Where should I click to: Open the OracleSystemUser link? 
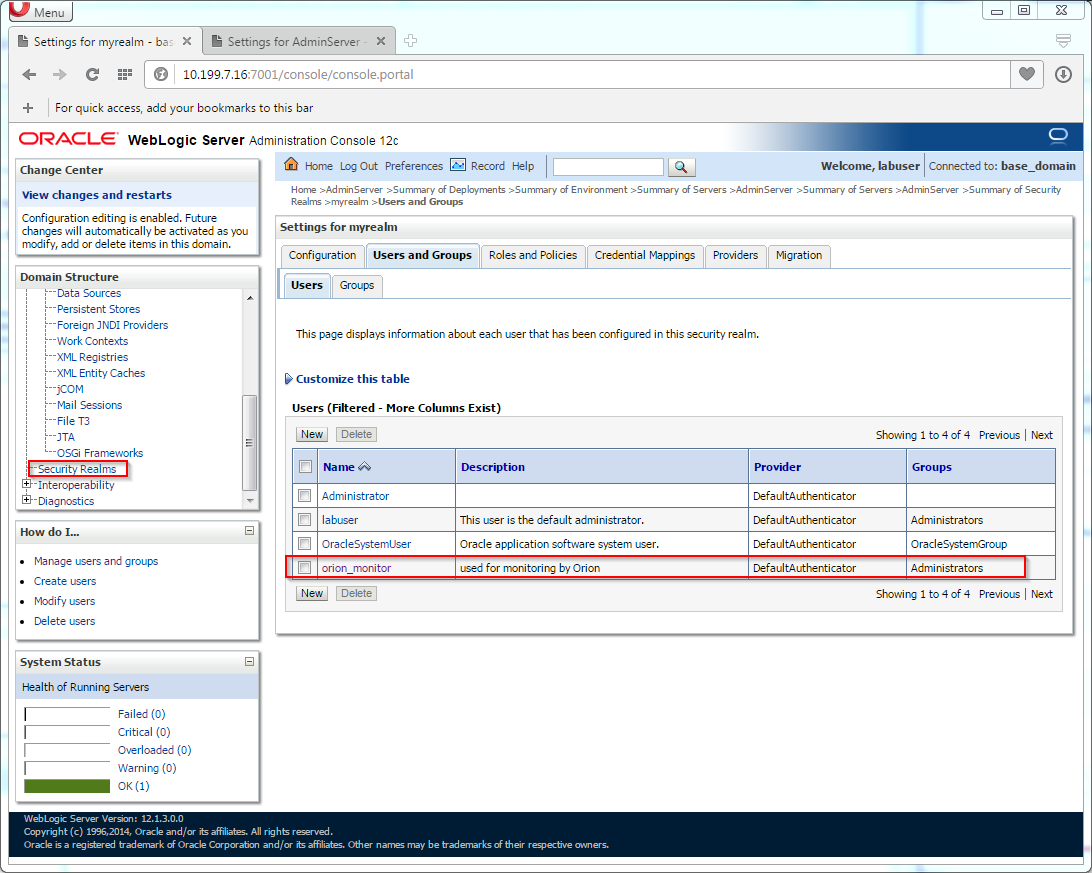366,544
